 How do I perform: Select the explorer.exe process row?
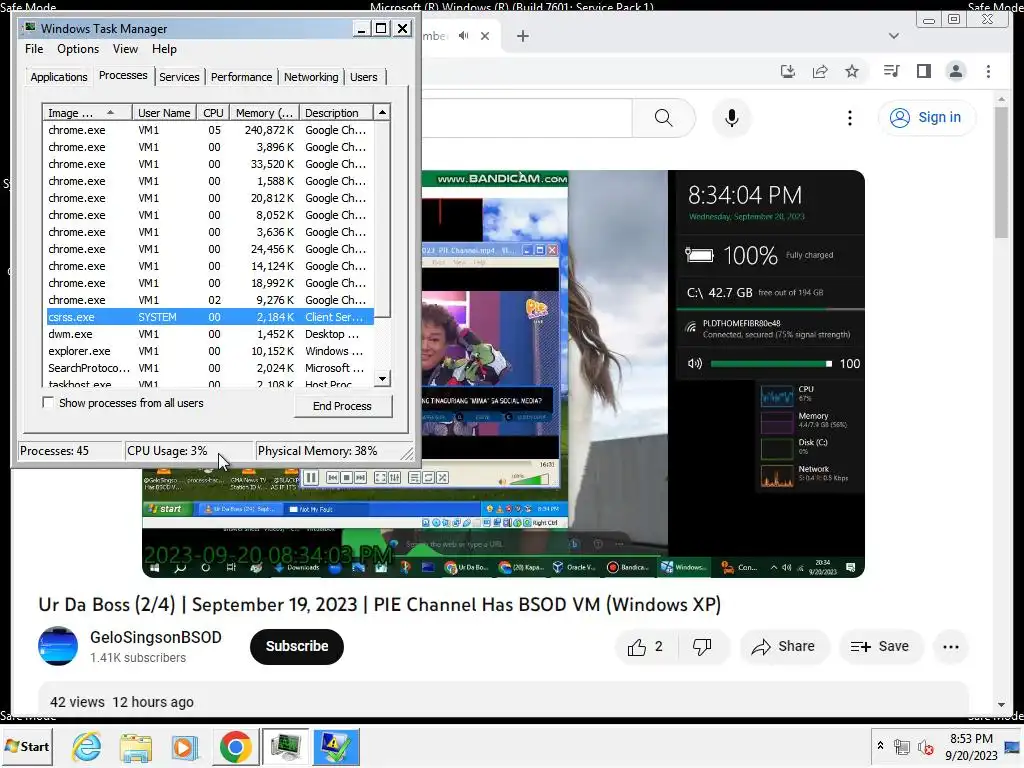click(x=210, y=351)
